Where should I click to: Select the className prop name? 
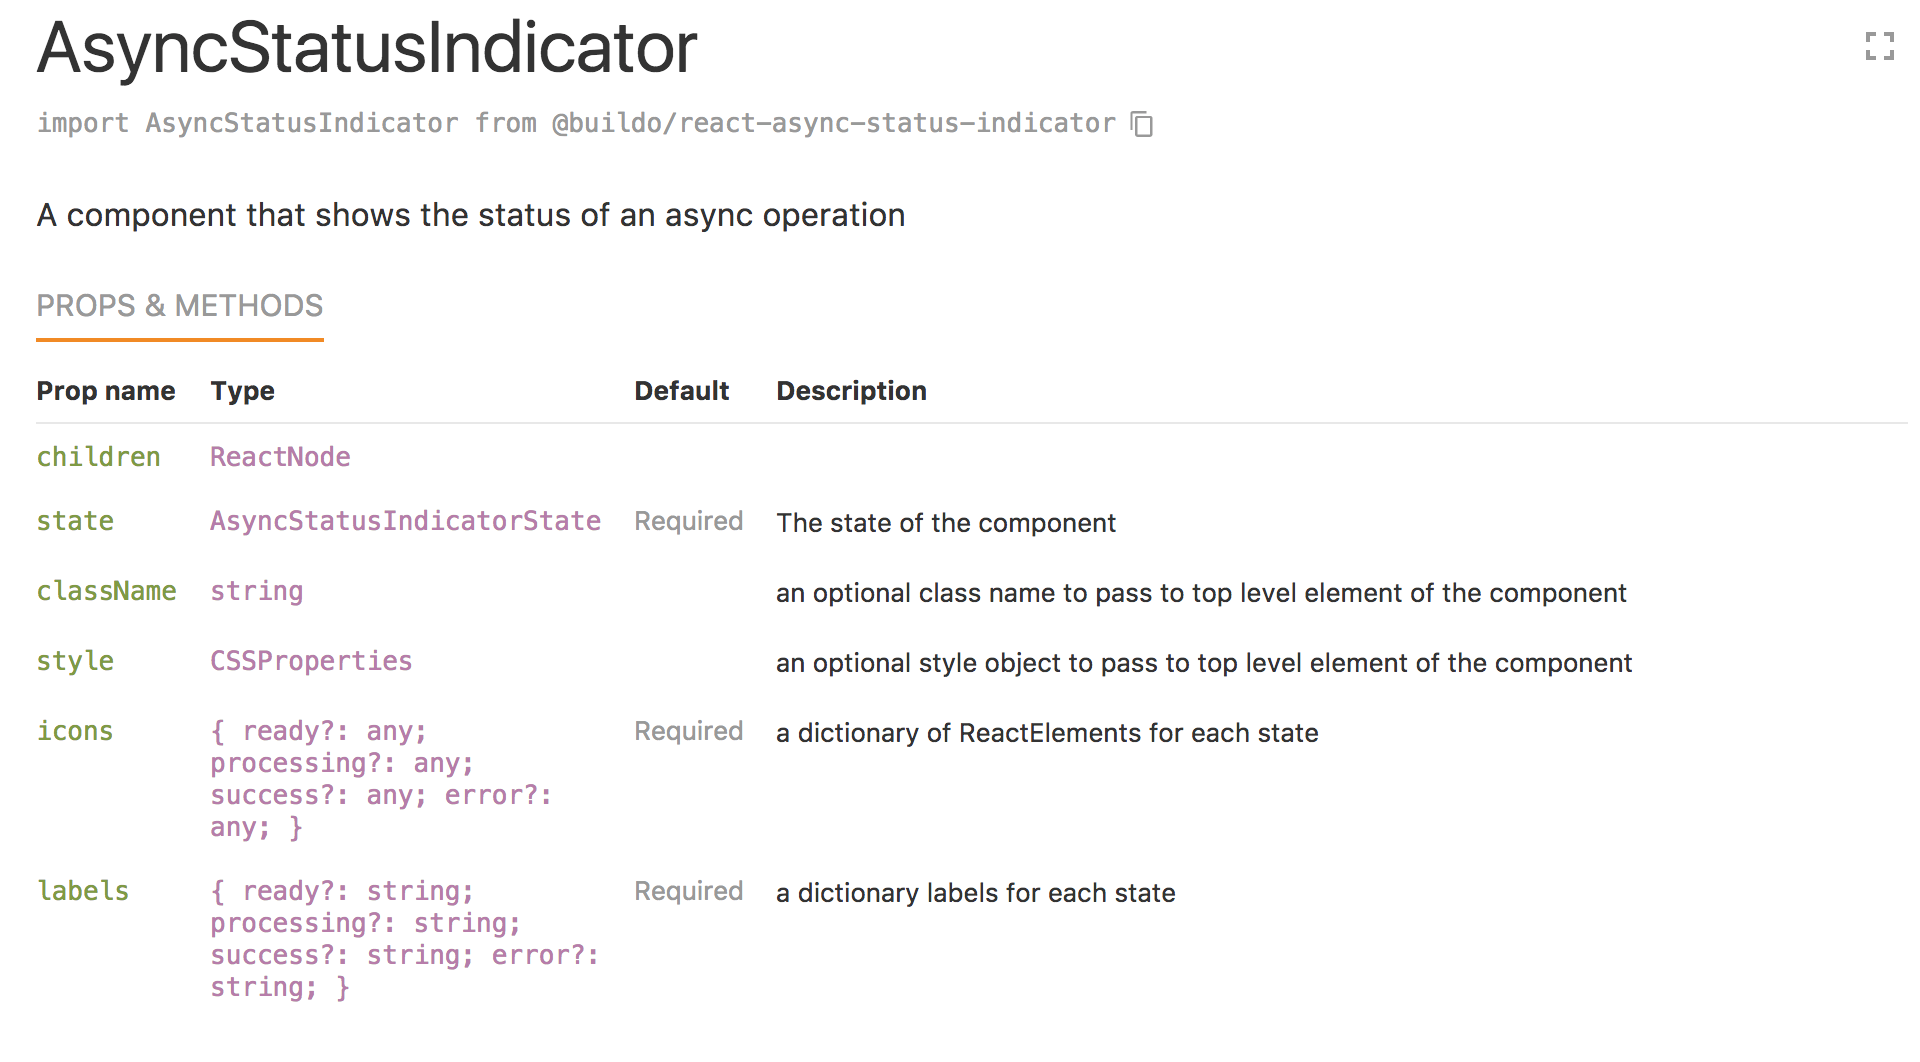[x=106, y=591]
